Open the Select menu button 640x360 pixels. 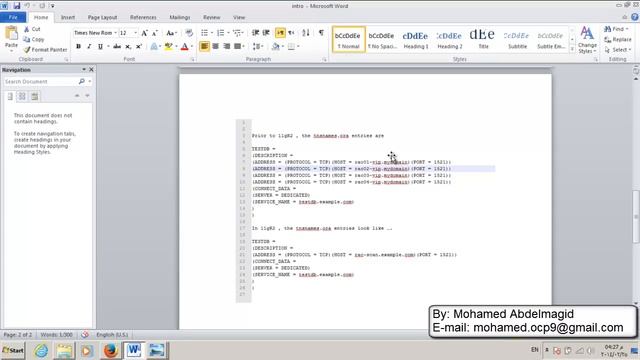tap(618, 49)
